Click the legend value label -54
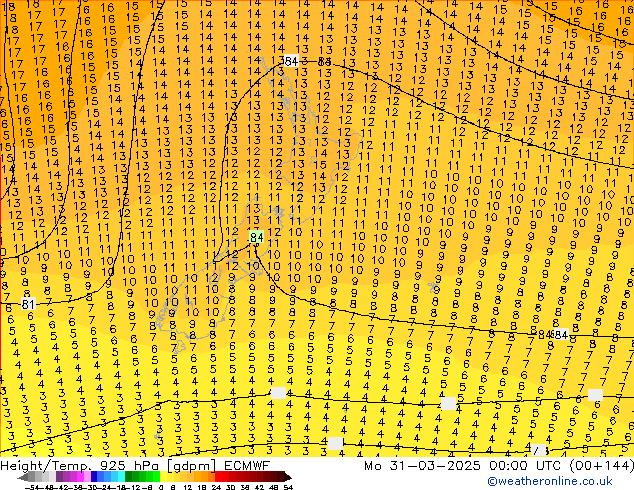 (x=32, y=487)
